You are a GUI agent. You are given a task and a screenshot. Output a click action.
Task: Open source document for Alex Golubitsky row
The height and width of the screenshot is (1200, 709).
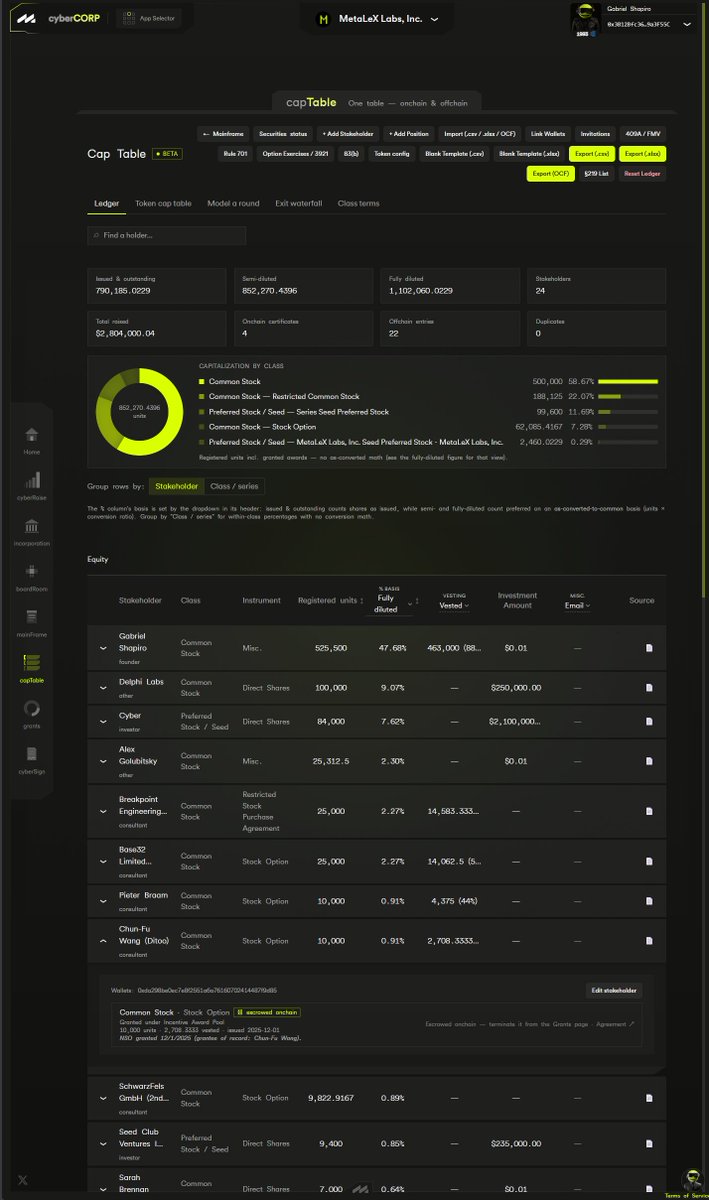click(649, 761)
